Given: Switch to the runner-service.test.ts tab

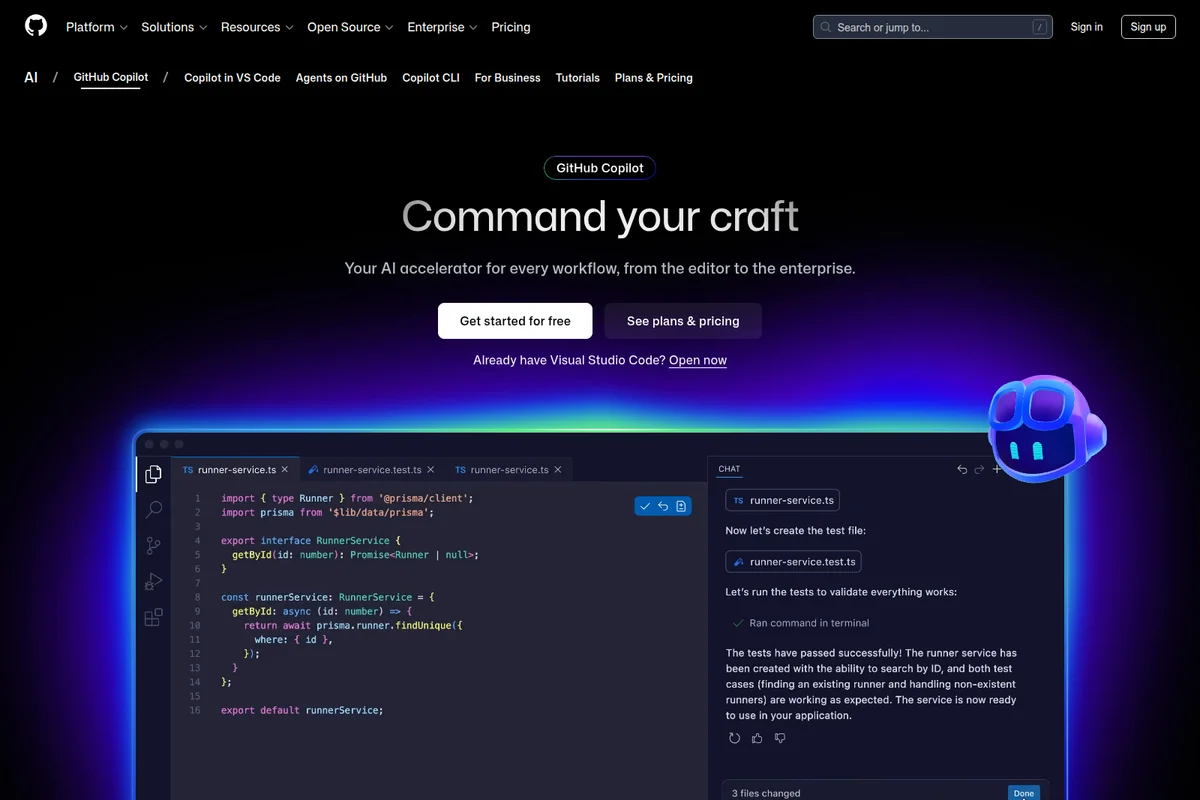Looking at the screenshot, I should pyautogui.click(x=369, y=469).
